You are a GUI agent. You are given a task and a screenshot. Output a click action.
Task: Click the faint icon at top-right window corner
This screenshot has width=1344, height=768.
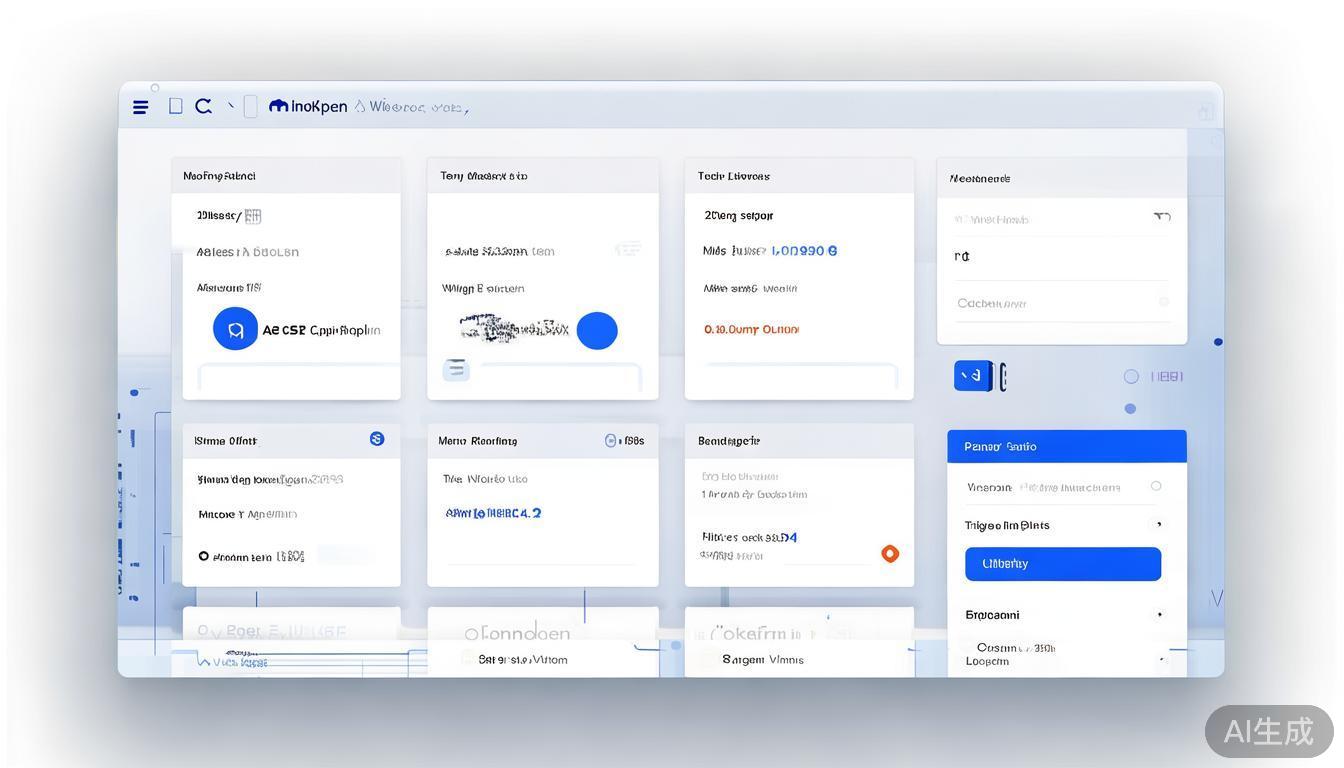point(1206,112)
